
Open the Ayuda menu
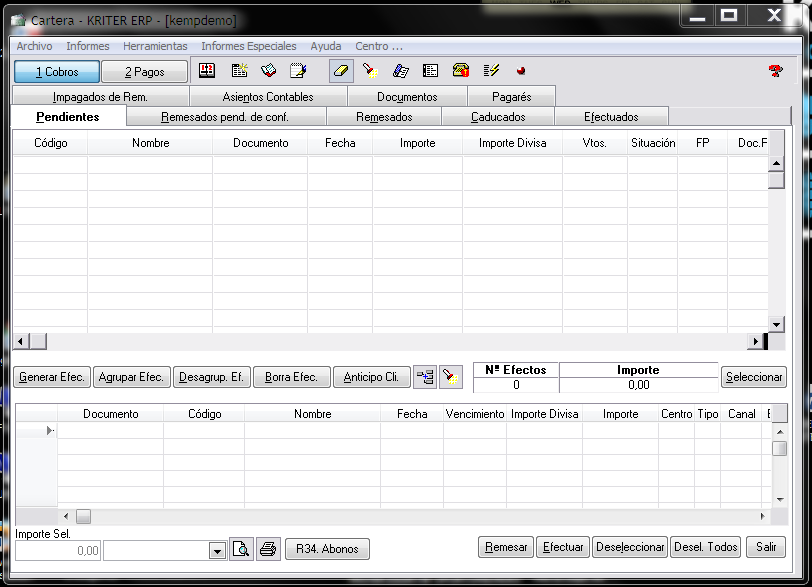click(326, 46)
